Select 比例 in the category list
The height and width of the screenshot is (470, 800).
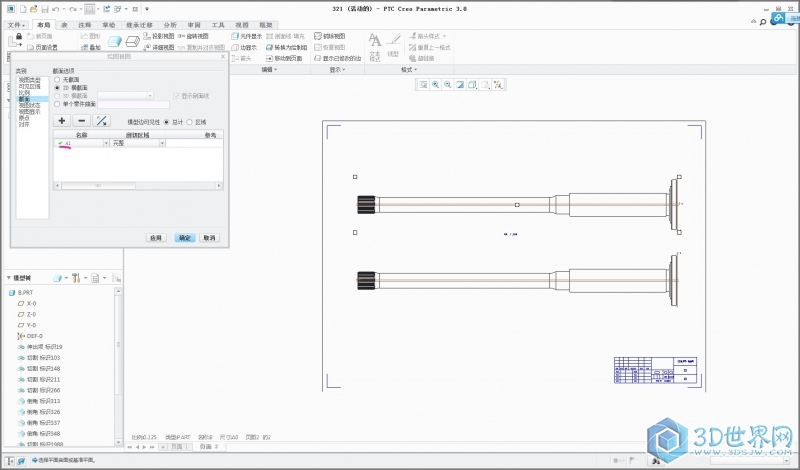tap(24, 93)
